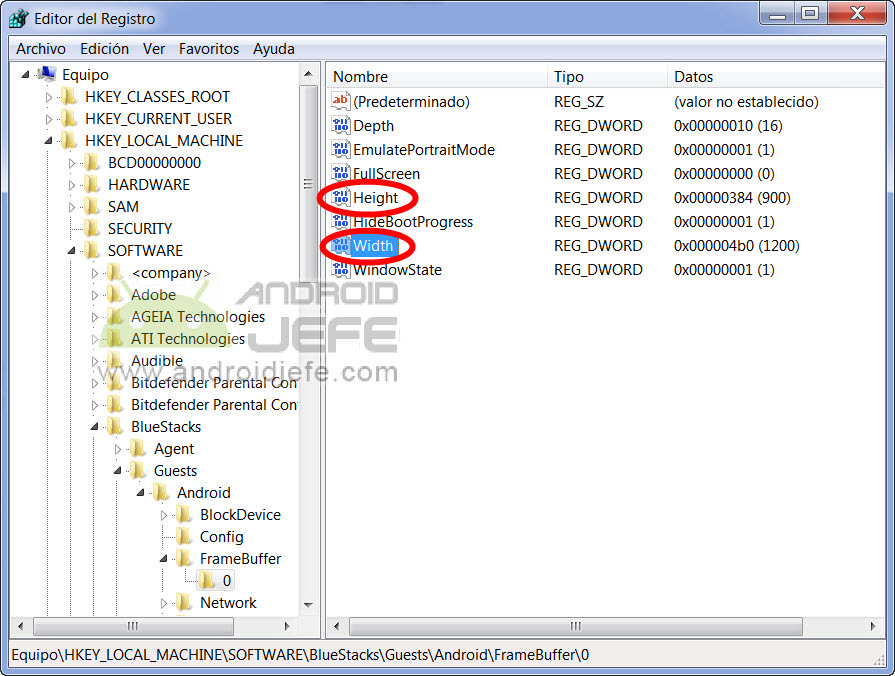The width and height of the screenshot is (895, 676).
Task: Select the (Predeterminado) string value icon
Action: coord(341,102)
